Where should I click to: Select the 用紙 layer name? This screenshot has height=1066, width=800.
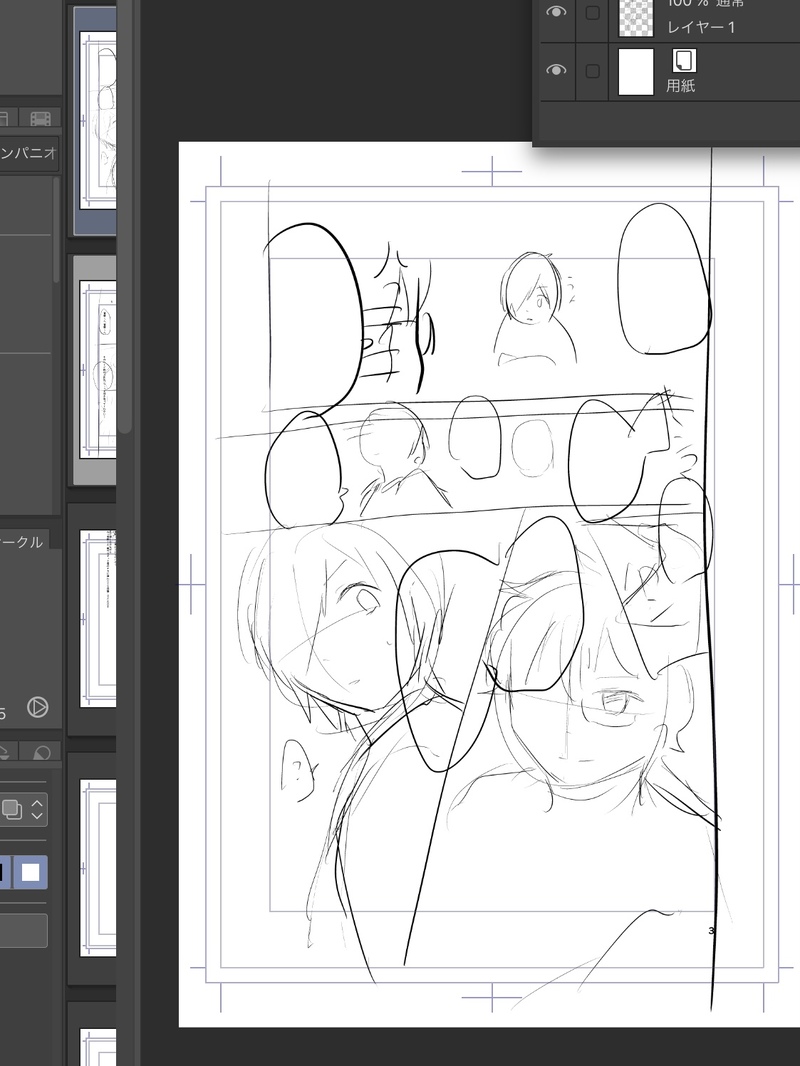680,86
